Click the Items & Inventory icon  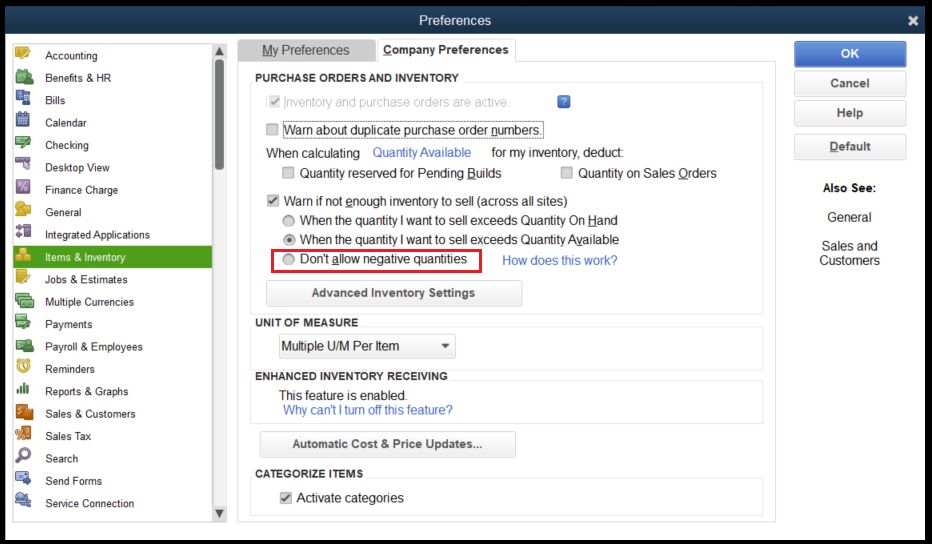pos(23,255)
